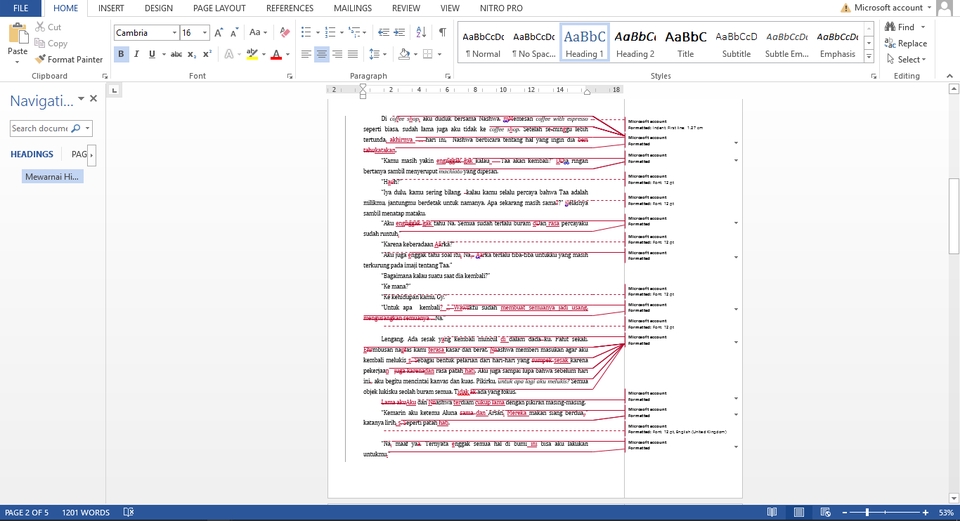The image size is (960, 521).
Task: Click Copy in Clipboard group
Action: tap(51, 43)
